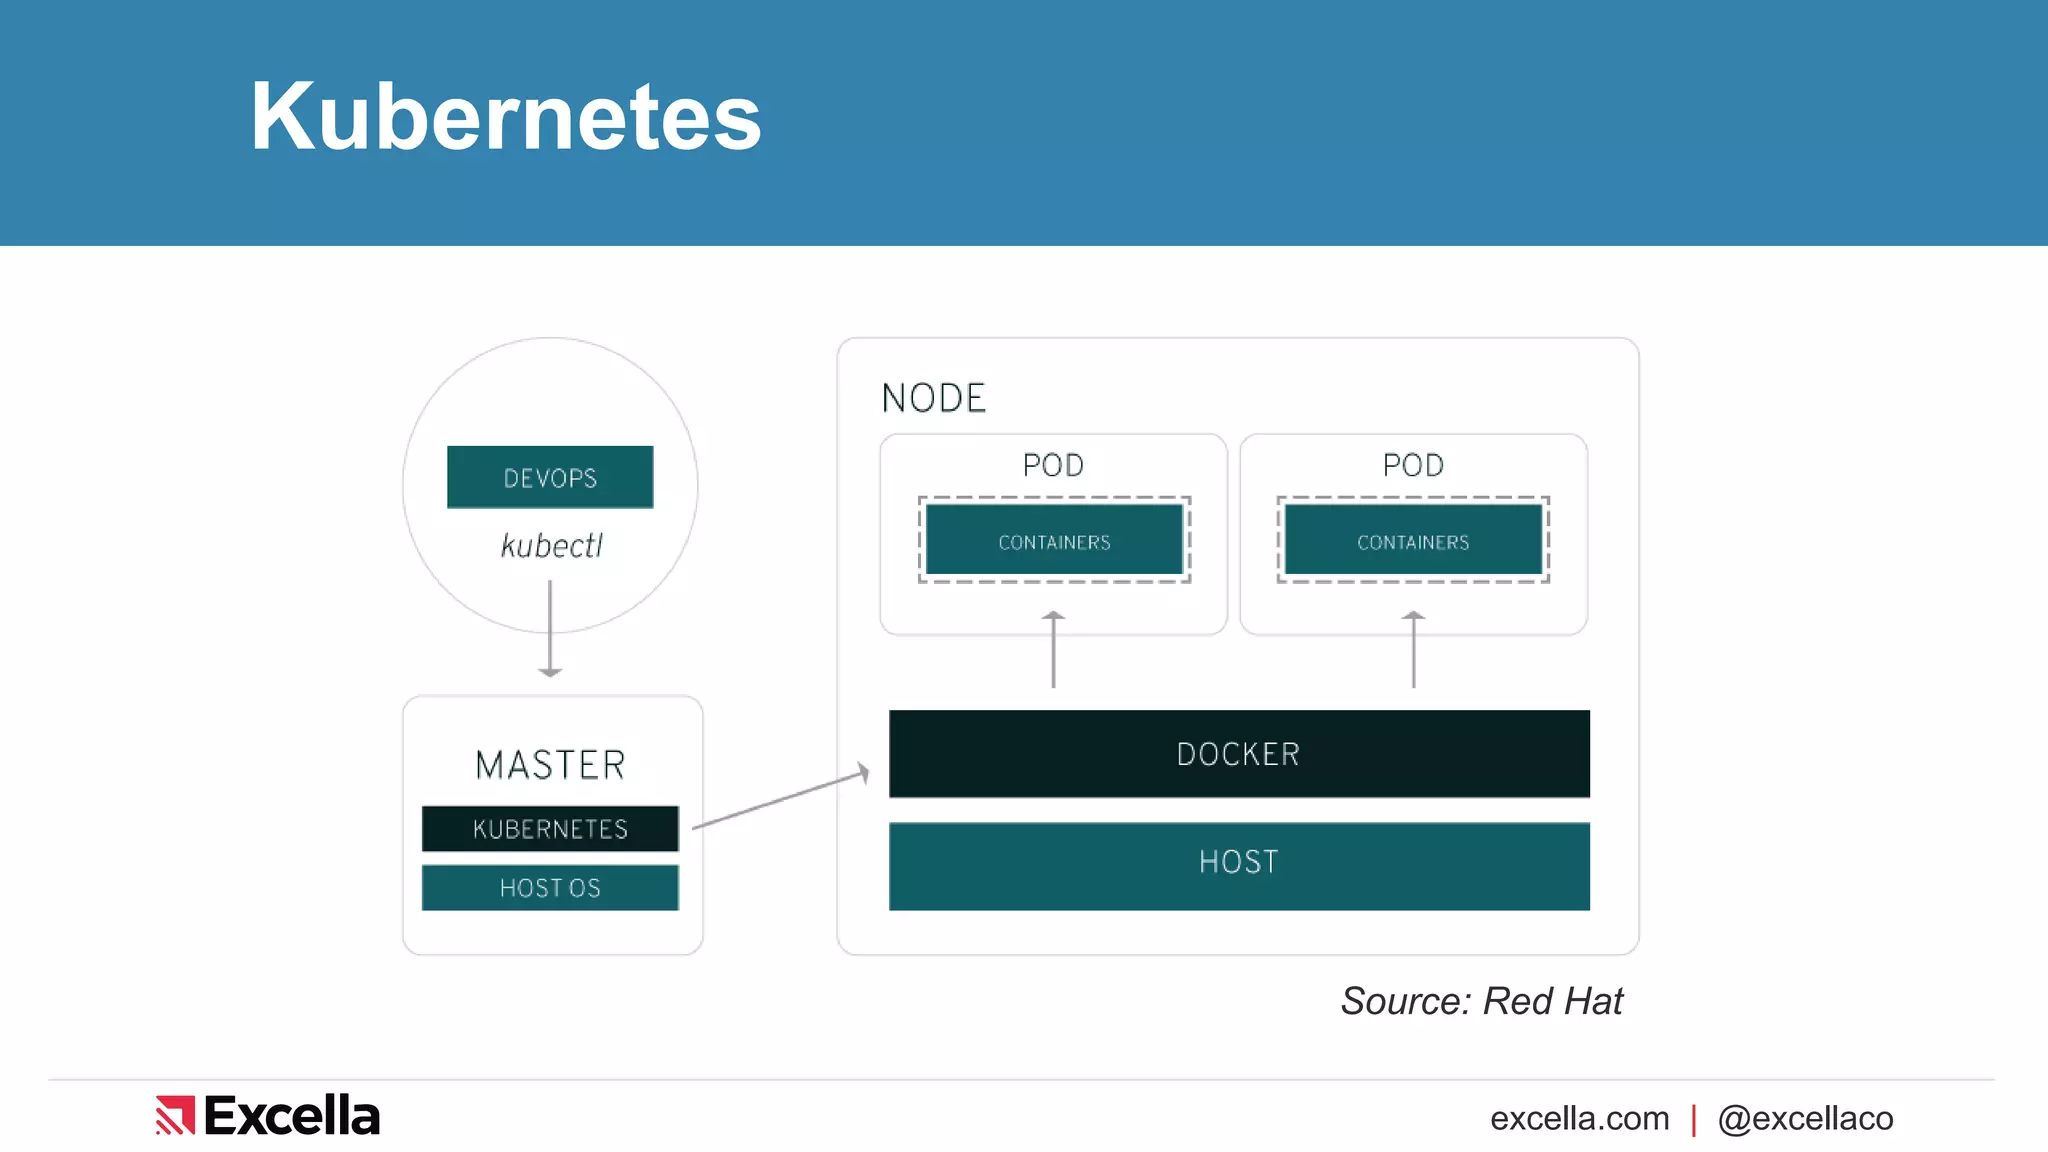Click the dark DOCKER bar
This screenshot has width=2048, height=1152.
1238,754
